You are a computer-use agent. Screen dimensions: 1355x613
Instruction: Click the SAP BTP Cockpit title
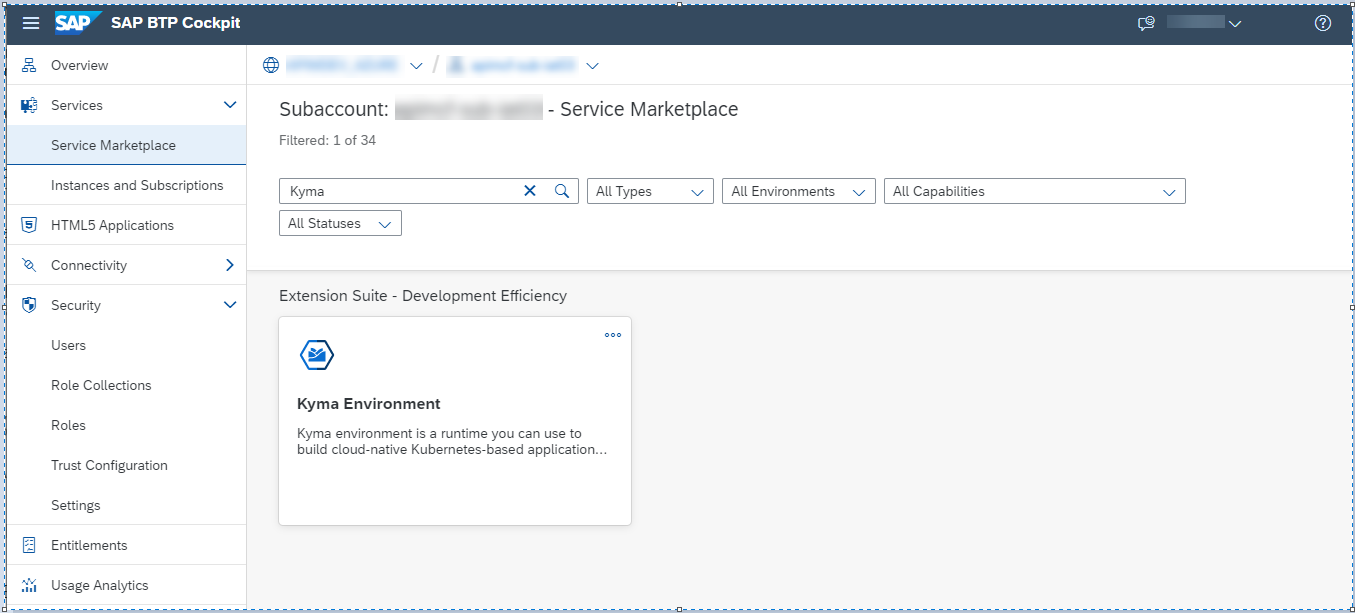click(x=176, y=23)
